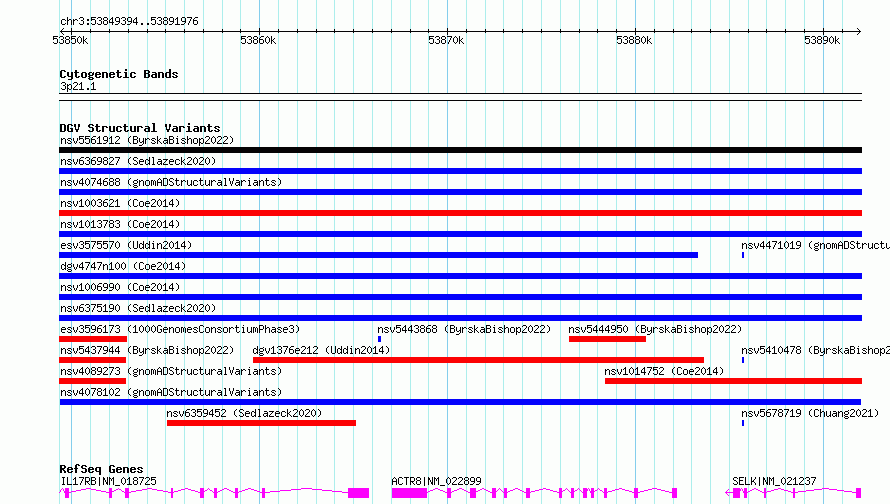890x504 pixels.
Task: Select the Cytogenetic Bands track title
Action: pyautogui.click(x=119, y=74)
